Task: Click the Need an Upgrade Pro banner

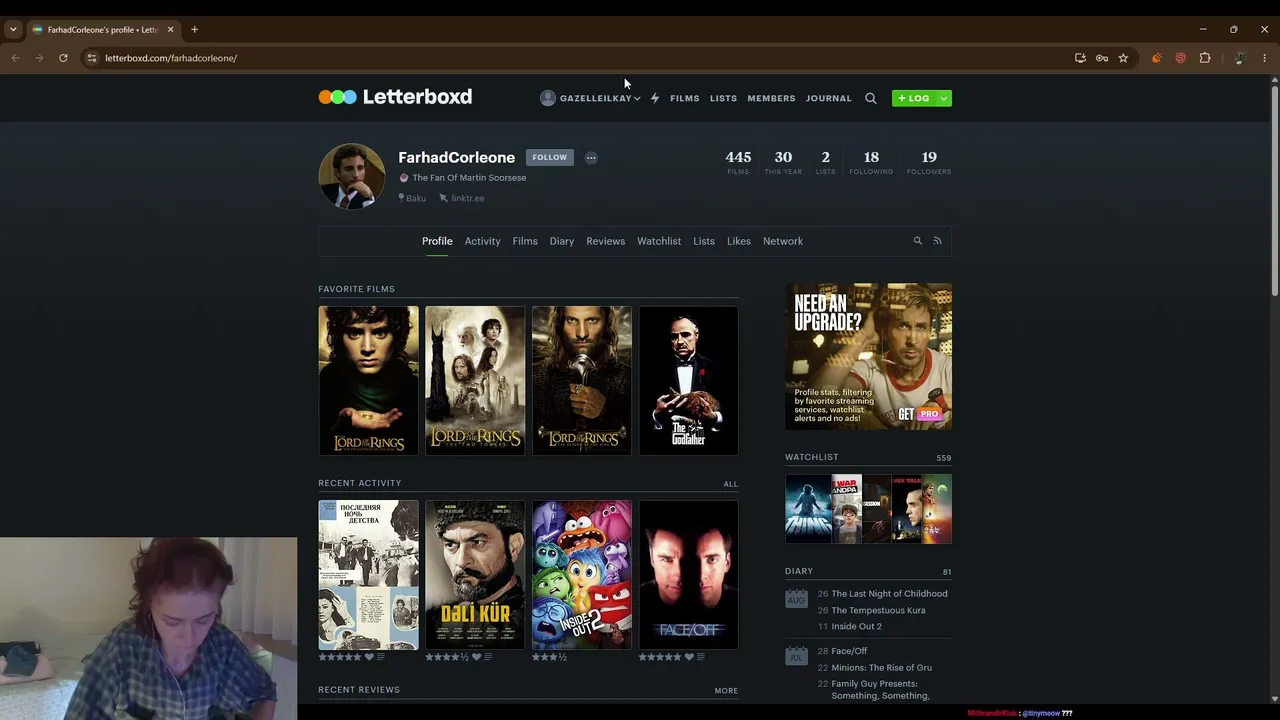Action: point(868,356)
